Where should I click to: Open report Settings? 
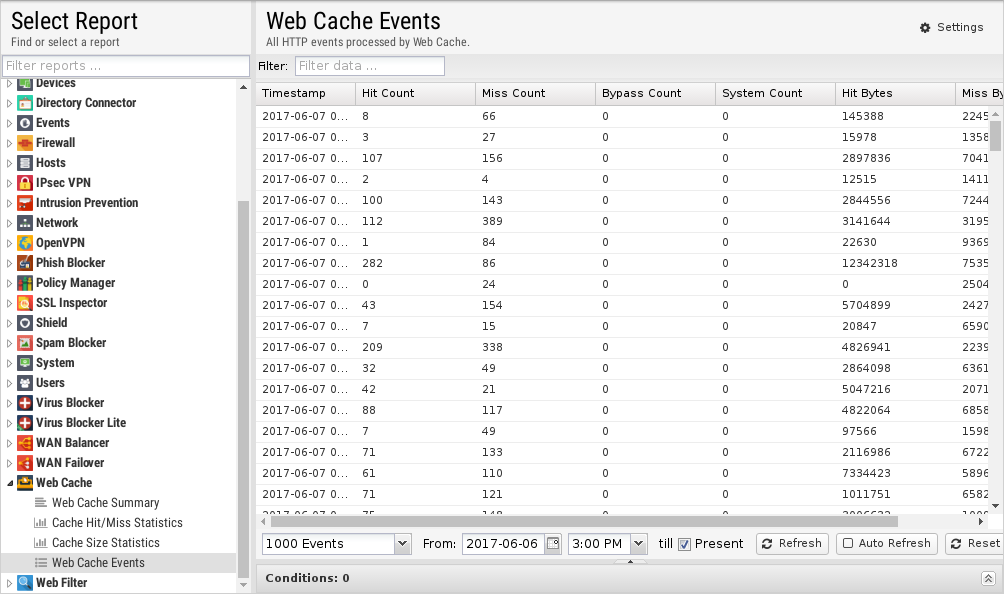point(951,27)
